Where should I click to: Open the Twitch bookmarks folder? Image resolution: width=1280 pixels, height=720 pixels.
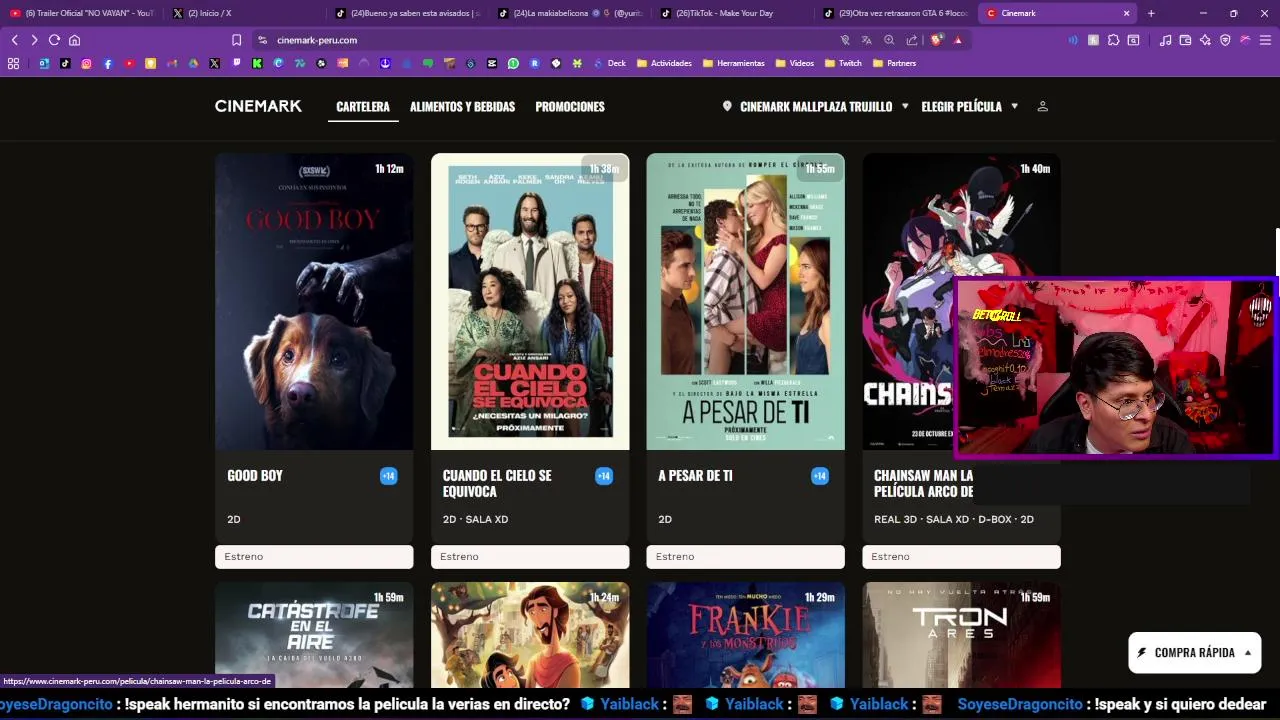click(x=842, y=63)
